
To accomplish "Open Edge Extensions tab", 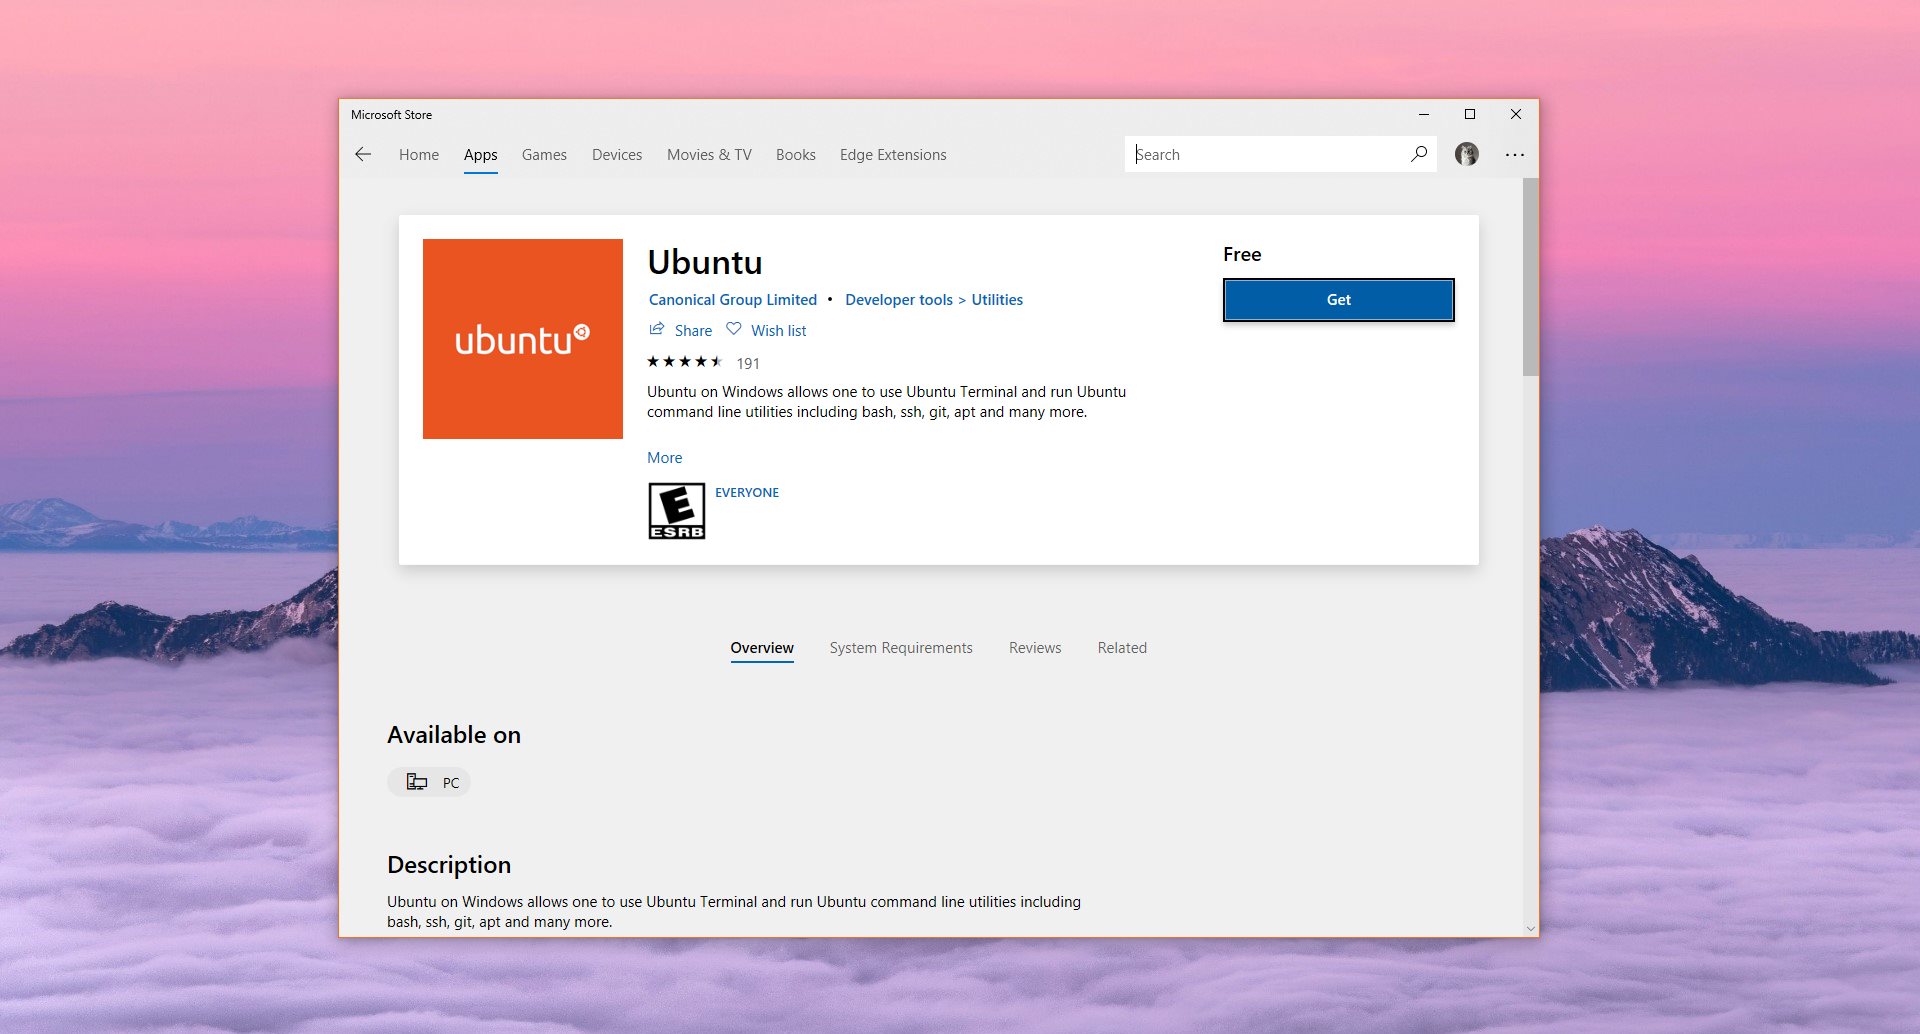I will [893, 155].
